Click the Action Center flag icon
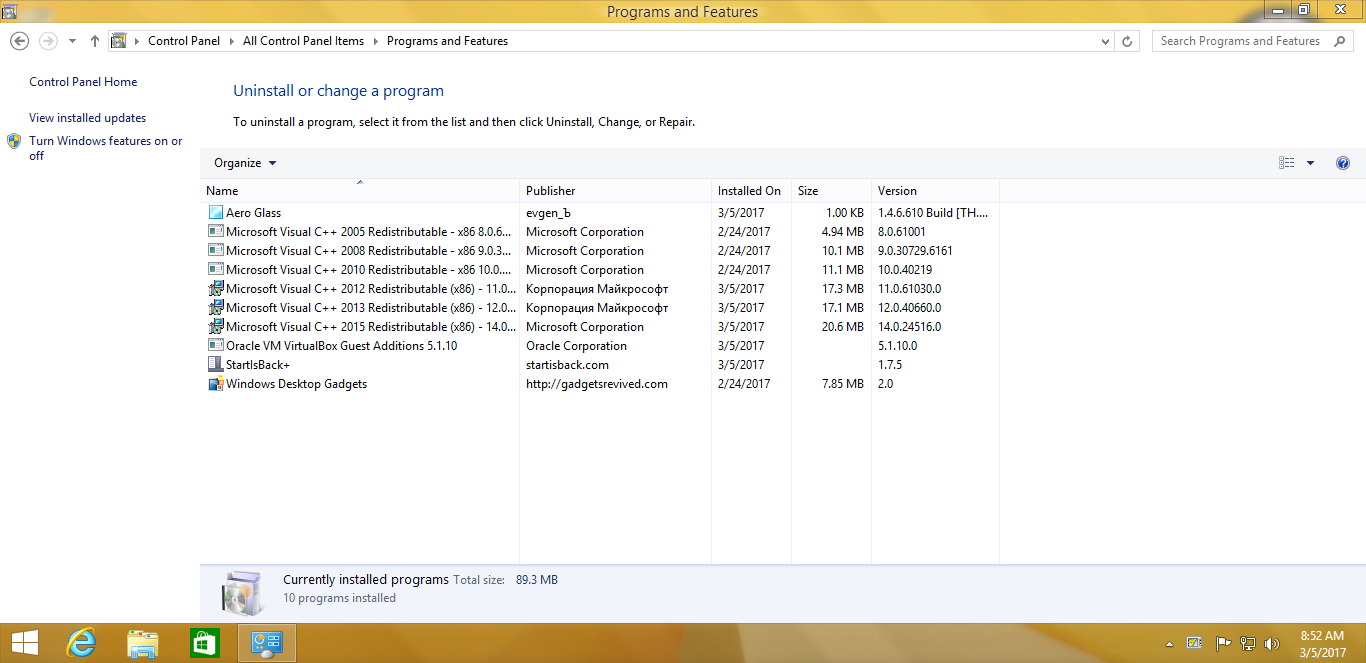The height and width of the screenshot is (663, 1366). pyautogui.click(x=1222, y=644)
